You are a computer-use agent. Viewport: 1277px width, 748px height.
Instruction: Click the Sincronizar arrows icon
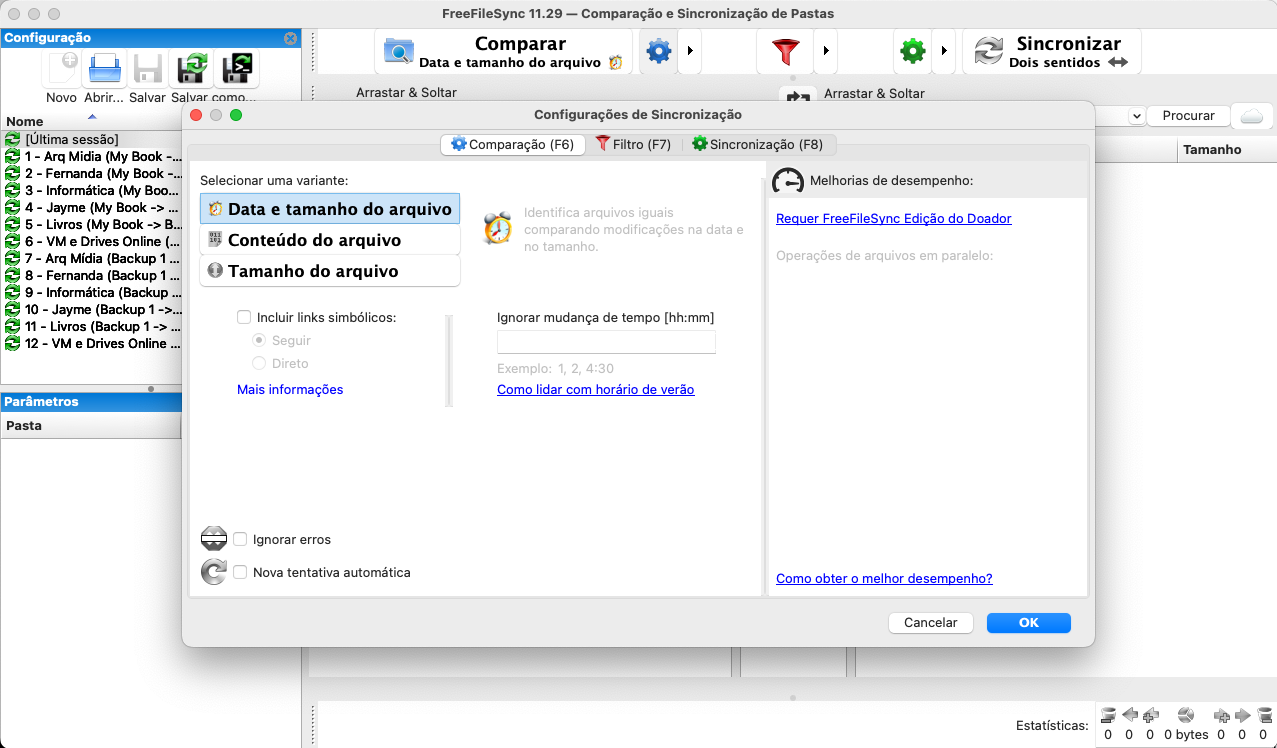tap(988, 52)
